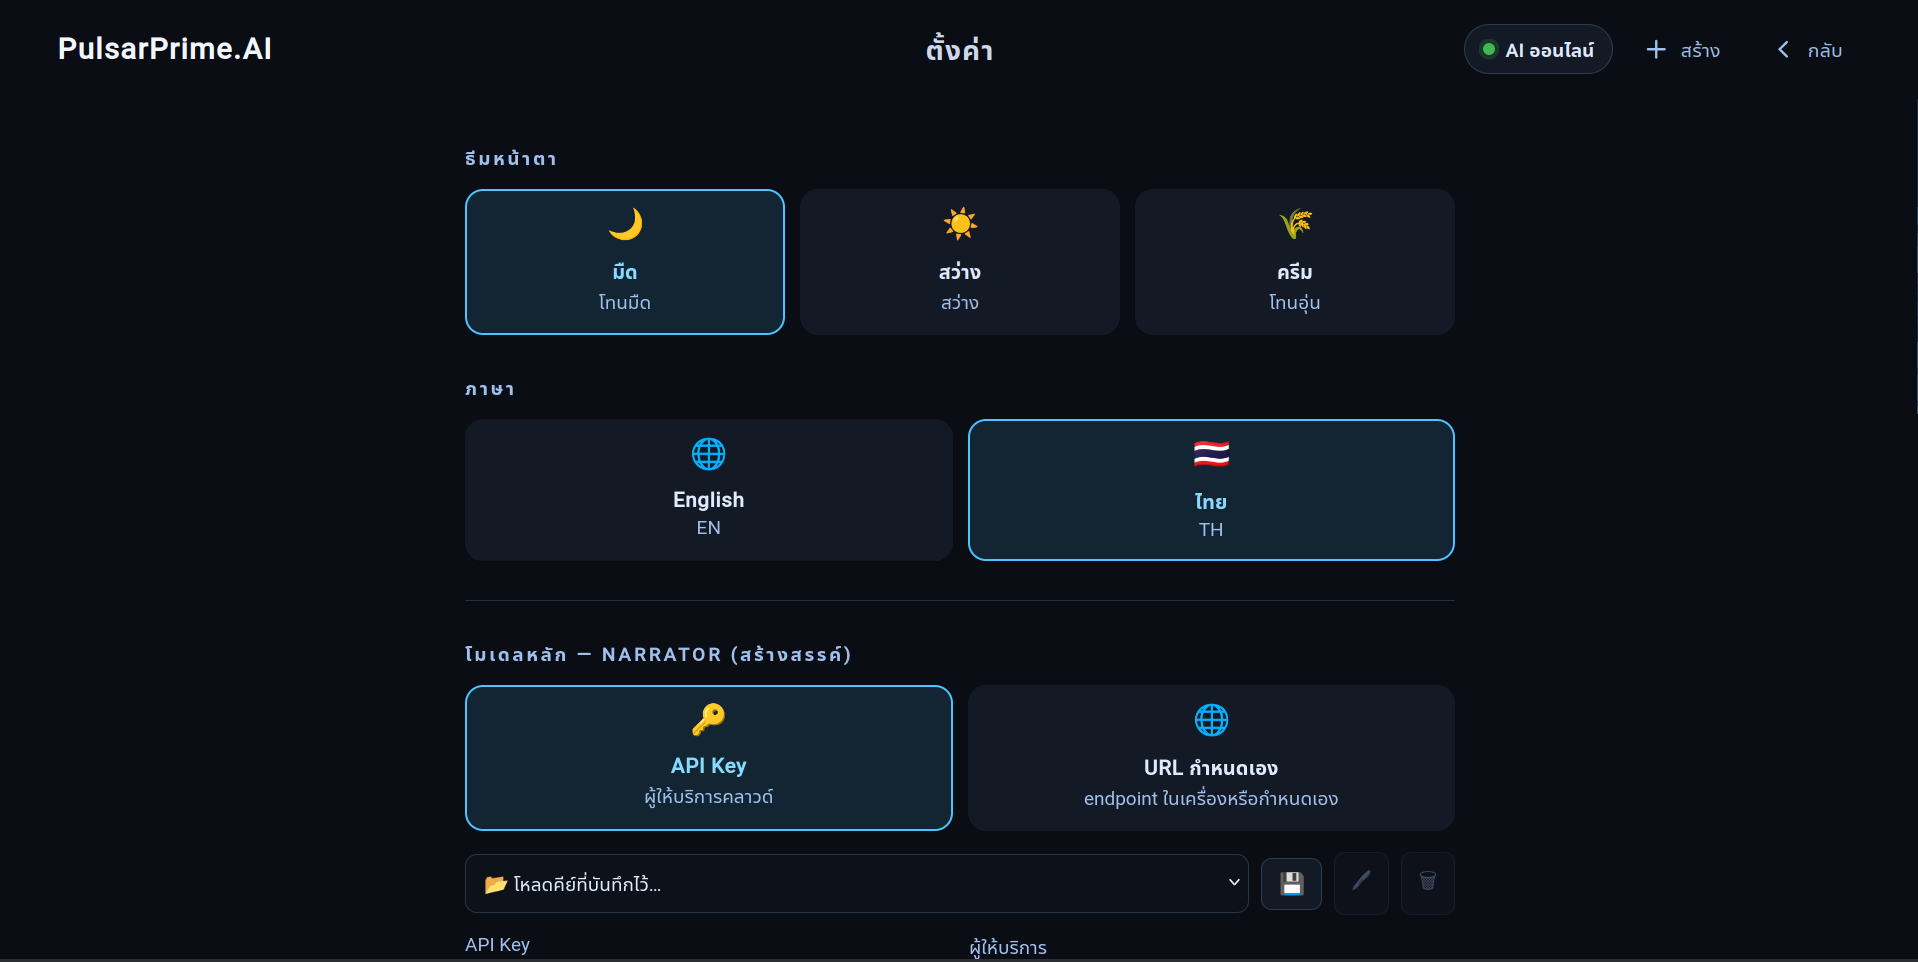The image size is (1918, 962).
Task: Click the ตั้งค่า page title
Action: (959, 49)
